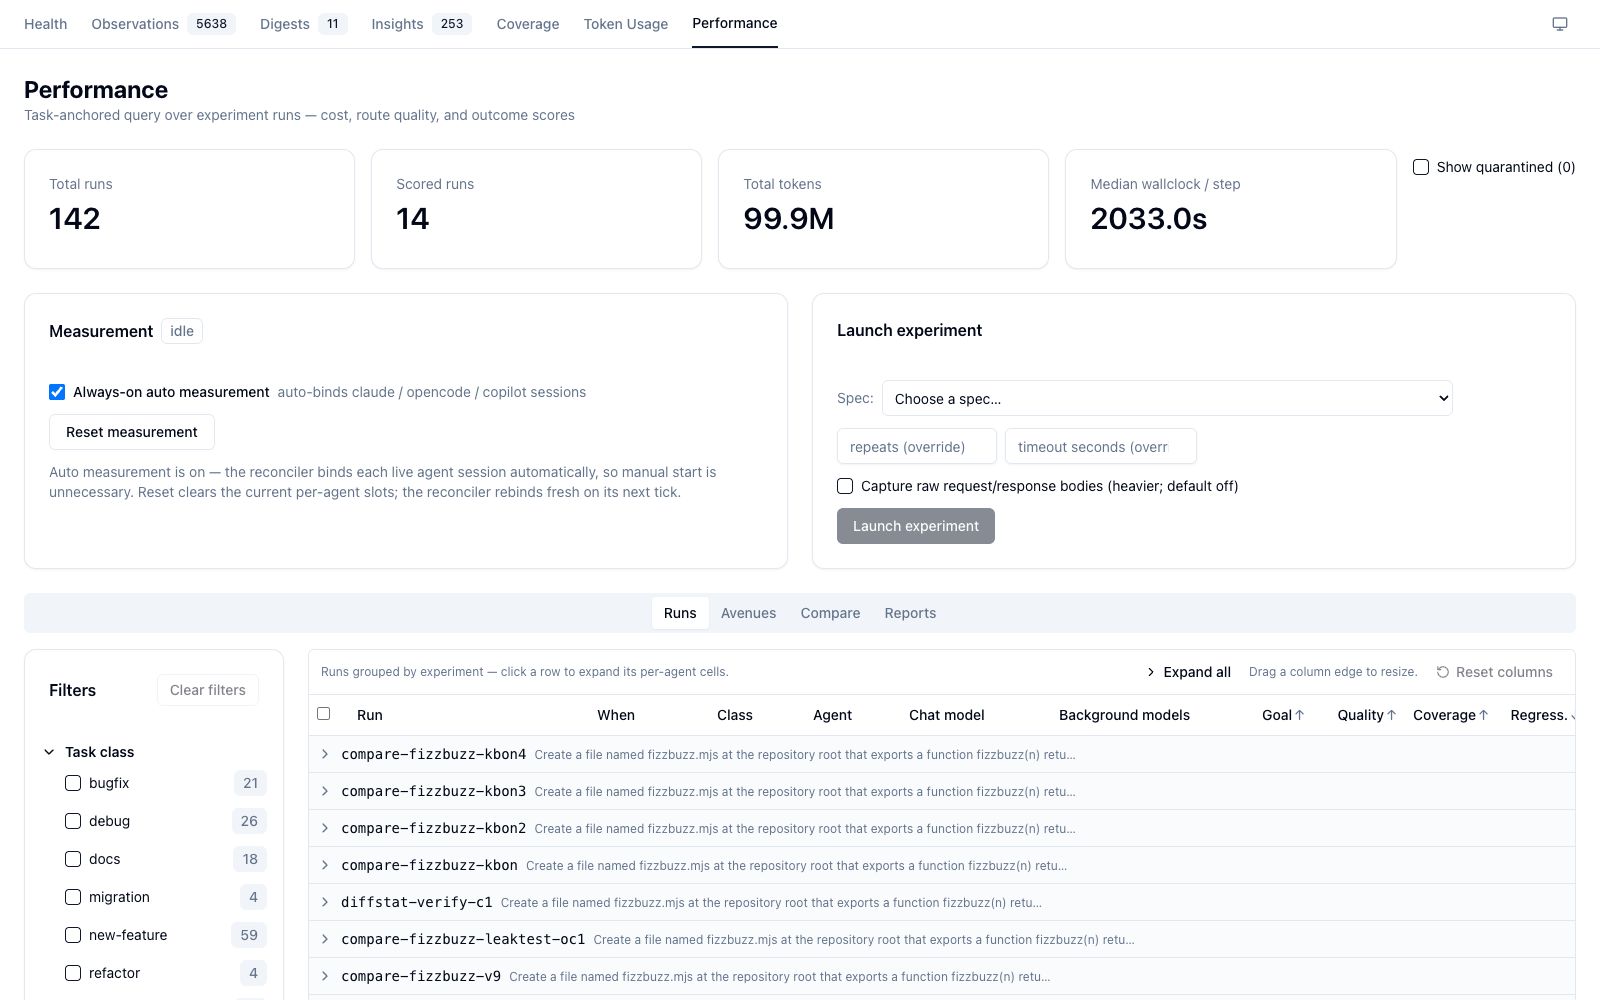1600x1000 pixels.
Task: Expand the compare-fizzbuzz-leaktest-oc1 row
Action: pyautogui.click(x=325, y=939)
